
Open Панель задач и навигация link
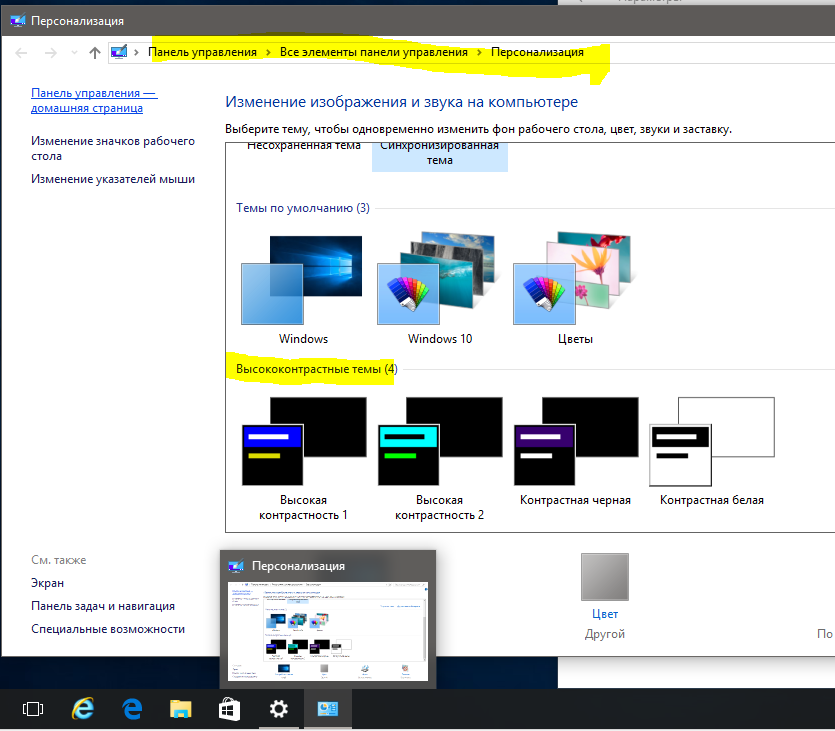(x=103, y=606)
